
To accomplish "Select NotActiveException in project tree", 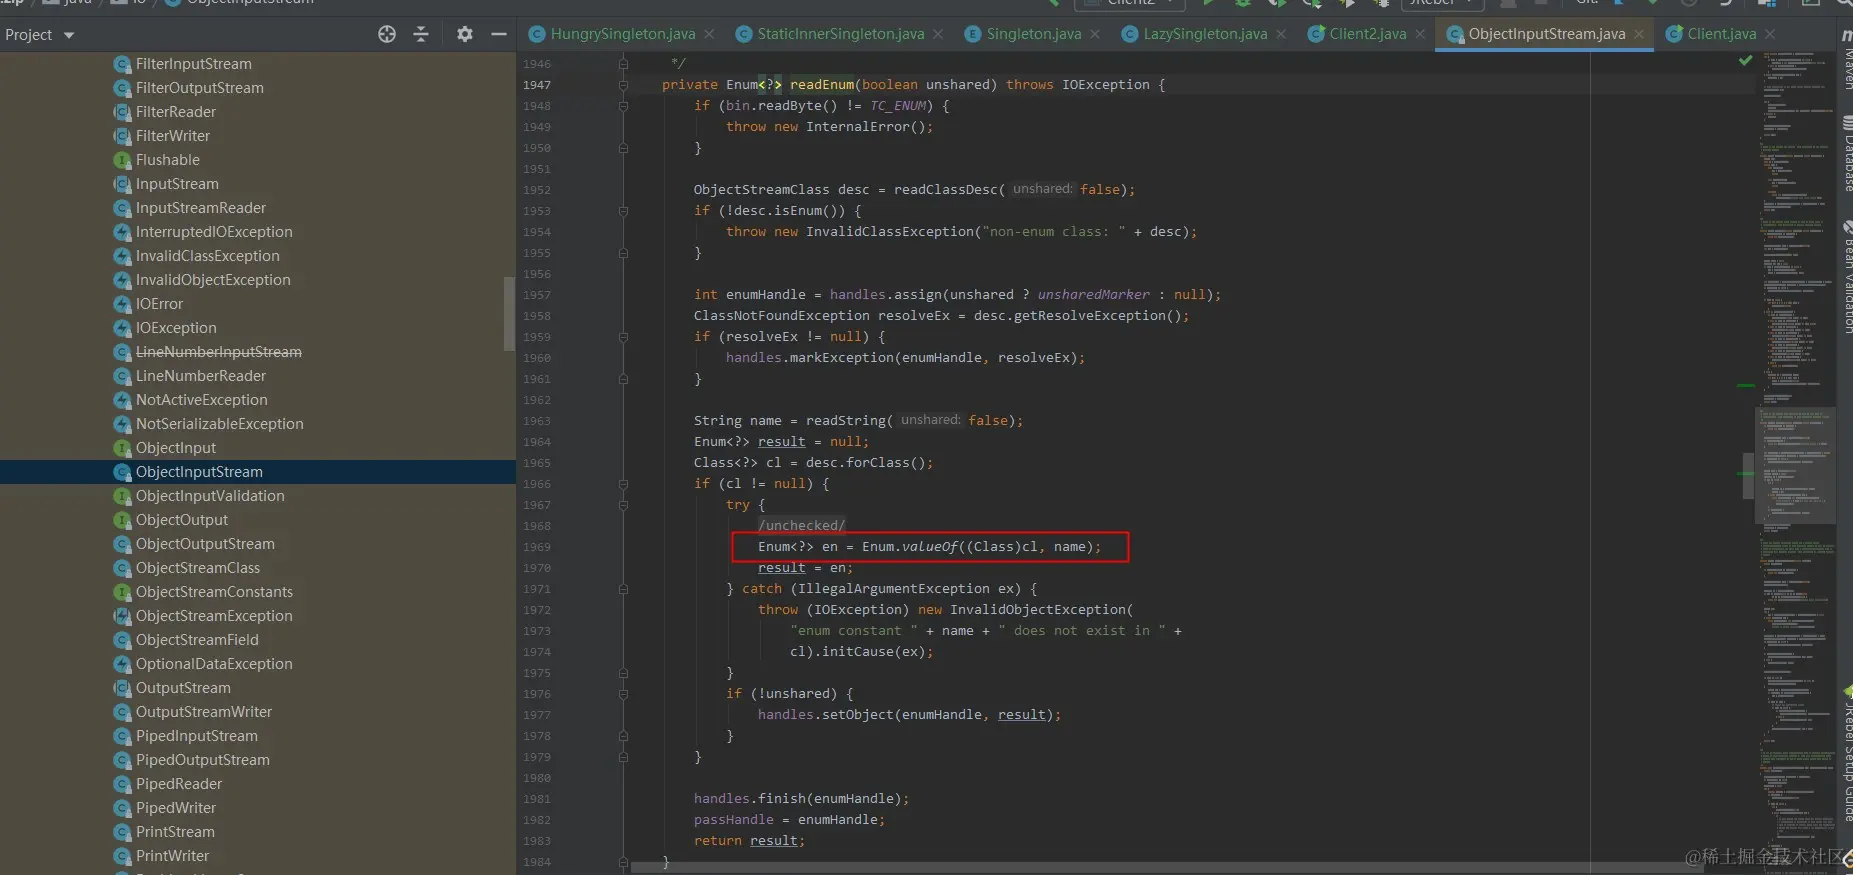I will 201,400.
